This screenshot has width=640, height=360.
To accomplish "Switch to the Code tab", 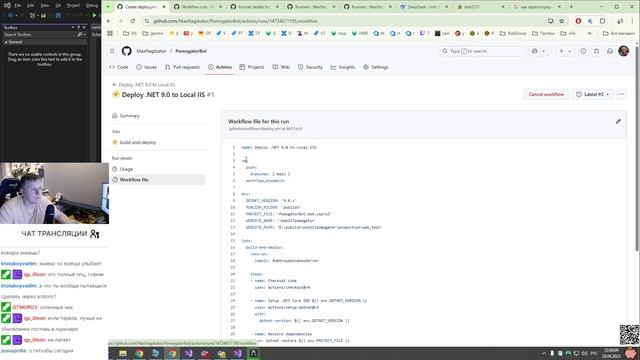I will tap(119, 67).
